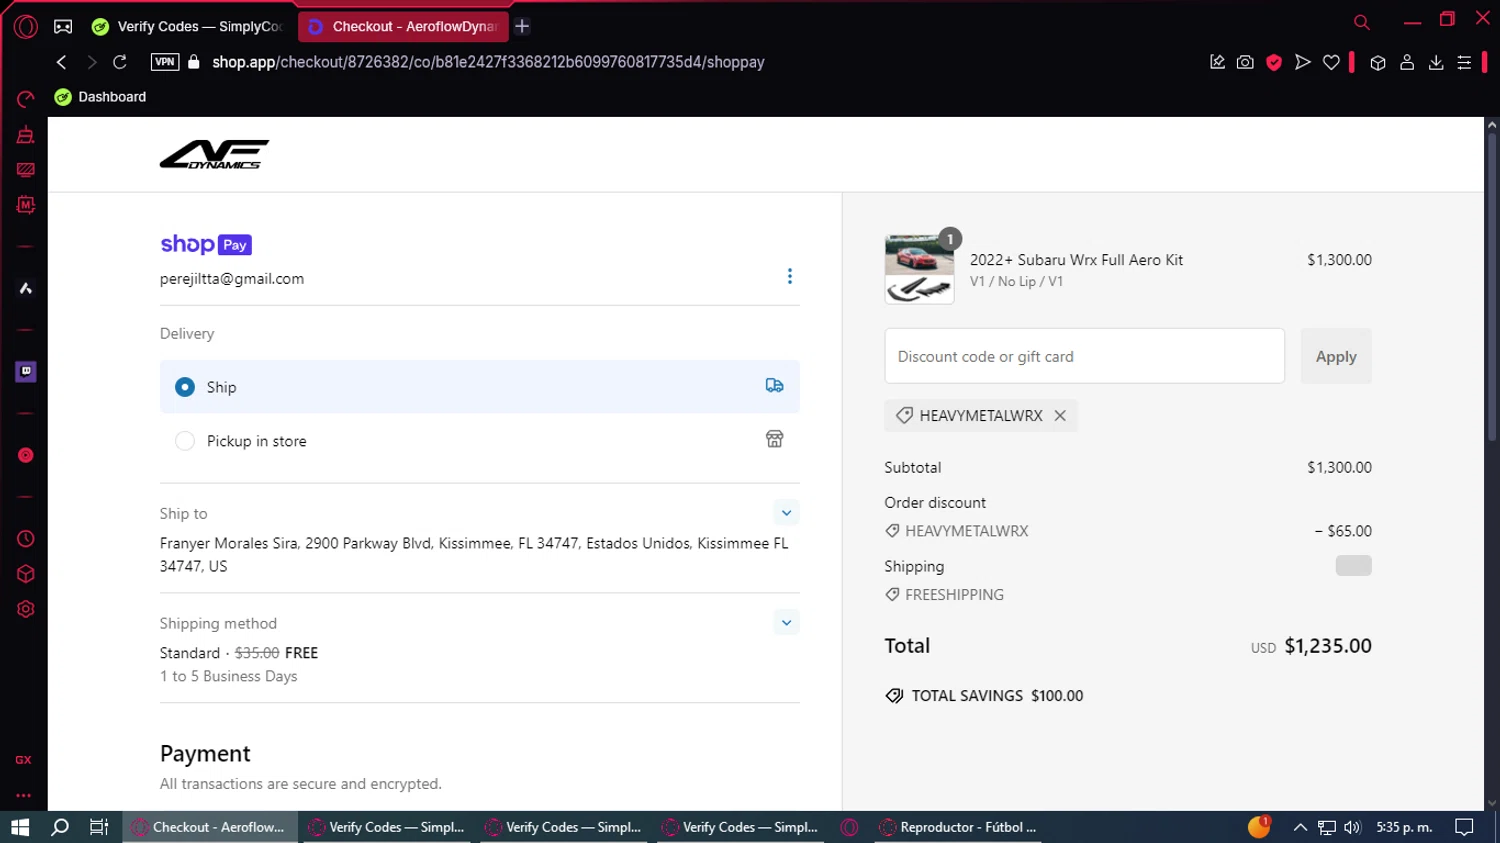Switch to Verify Codes — SimplyCodes tab
Image resolution: width=1500 pixels, height=843 pixels.
click(188, 27)
